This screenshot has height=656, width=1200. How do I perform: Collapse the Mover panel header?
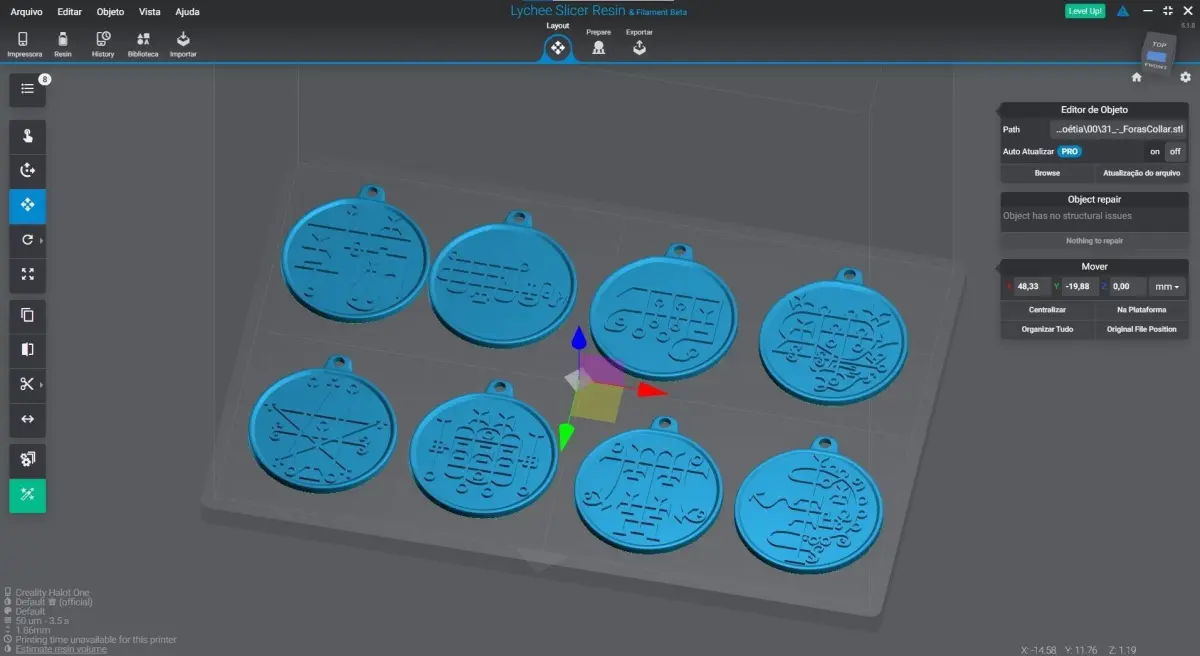(x=1094, y=267)
